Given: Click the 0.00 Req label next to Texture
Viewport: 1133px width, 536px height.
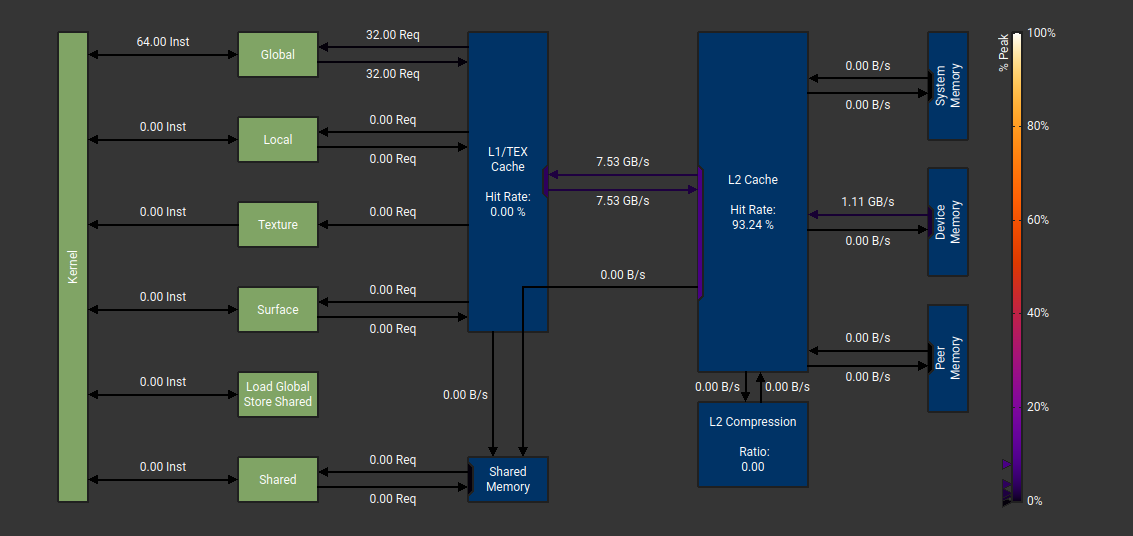Looking at the screenshot, I should (x=393, y=212).
